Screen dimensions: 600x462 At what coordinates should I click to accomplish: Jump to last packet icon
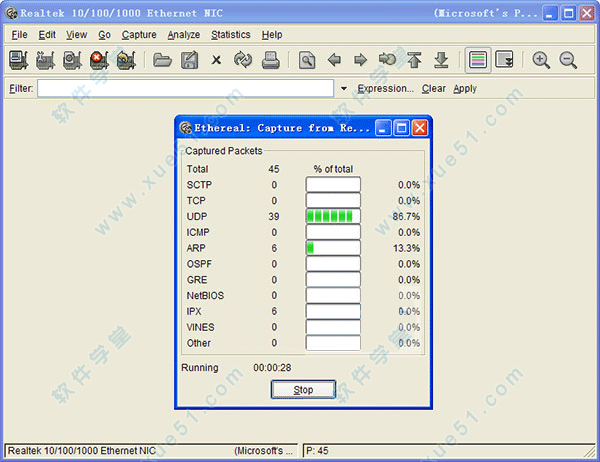point(441,60)
